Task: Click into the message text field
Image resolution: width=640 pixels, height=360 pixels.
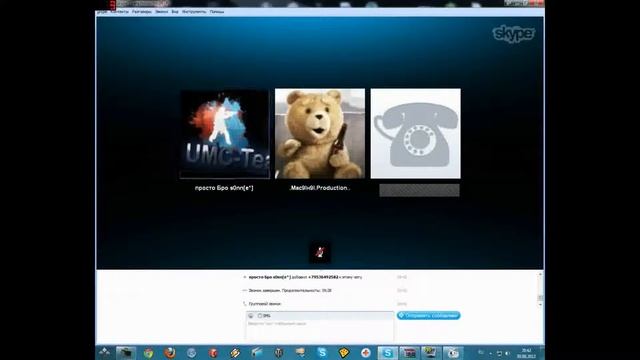Action: [320, 330]
